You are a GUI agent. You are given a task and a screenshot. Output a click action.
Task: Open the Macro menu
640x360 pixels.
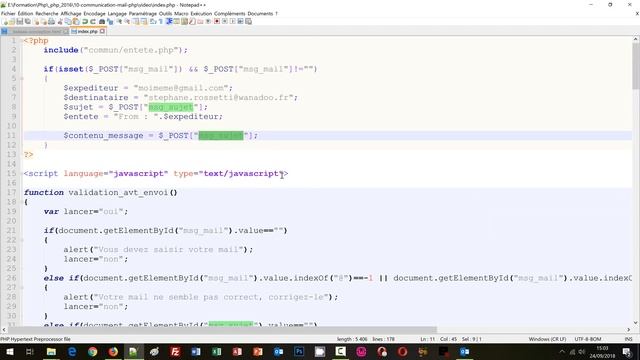click(x=181, y=13)
